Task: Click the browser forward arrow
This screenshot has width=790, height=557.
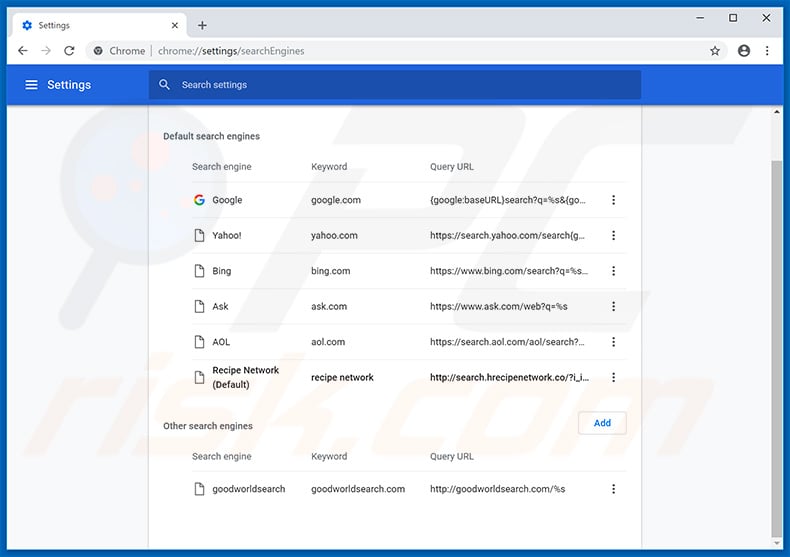Action: 46,51
